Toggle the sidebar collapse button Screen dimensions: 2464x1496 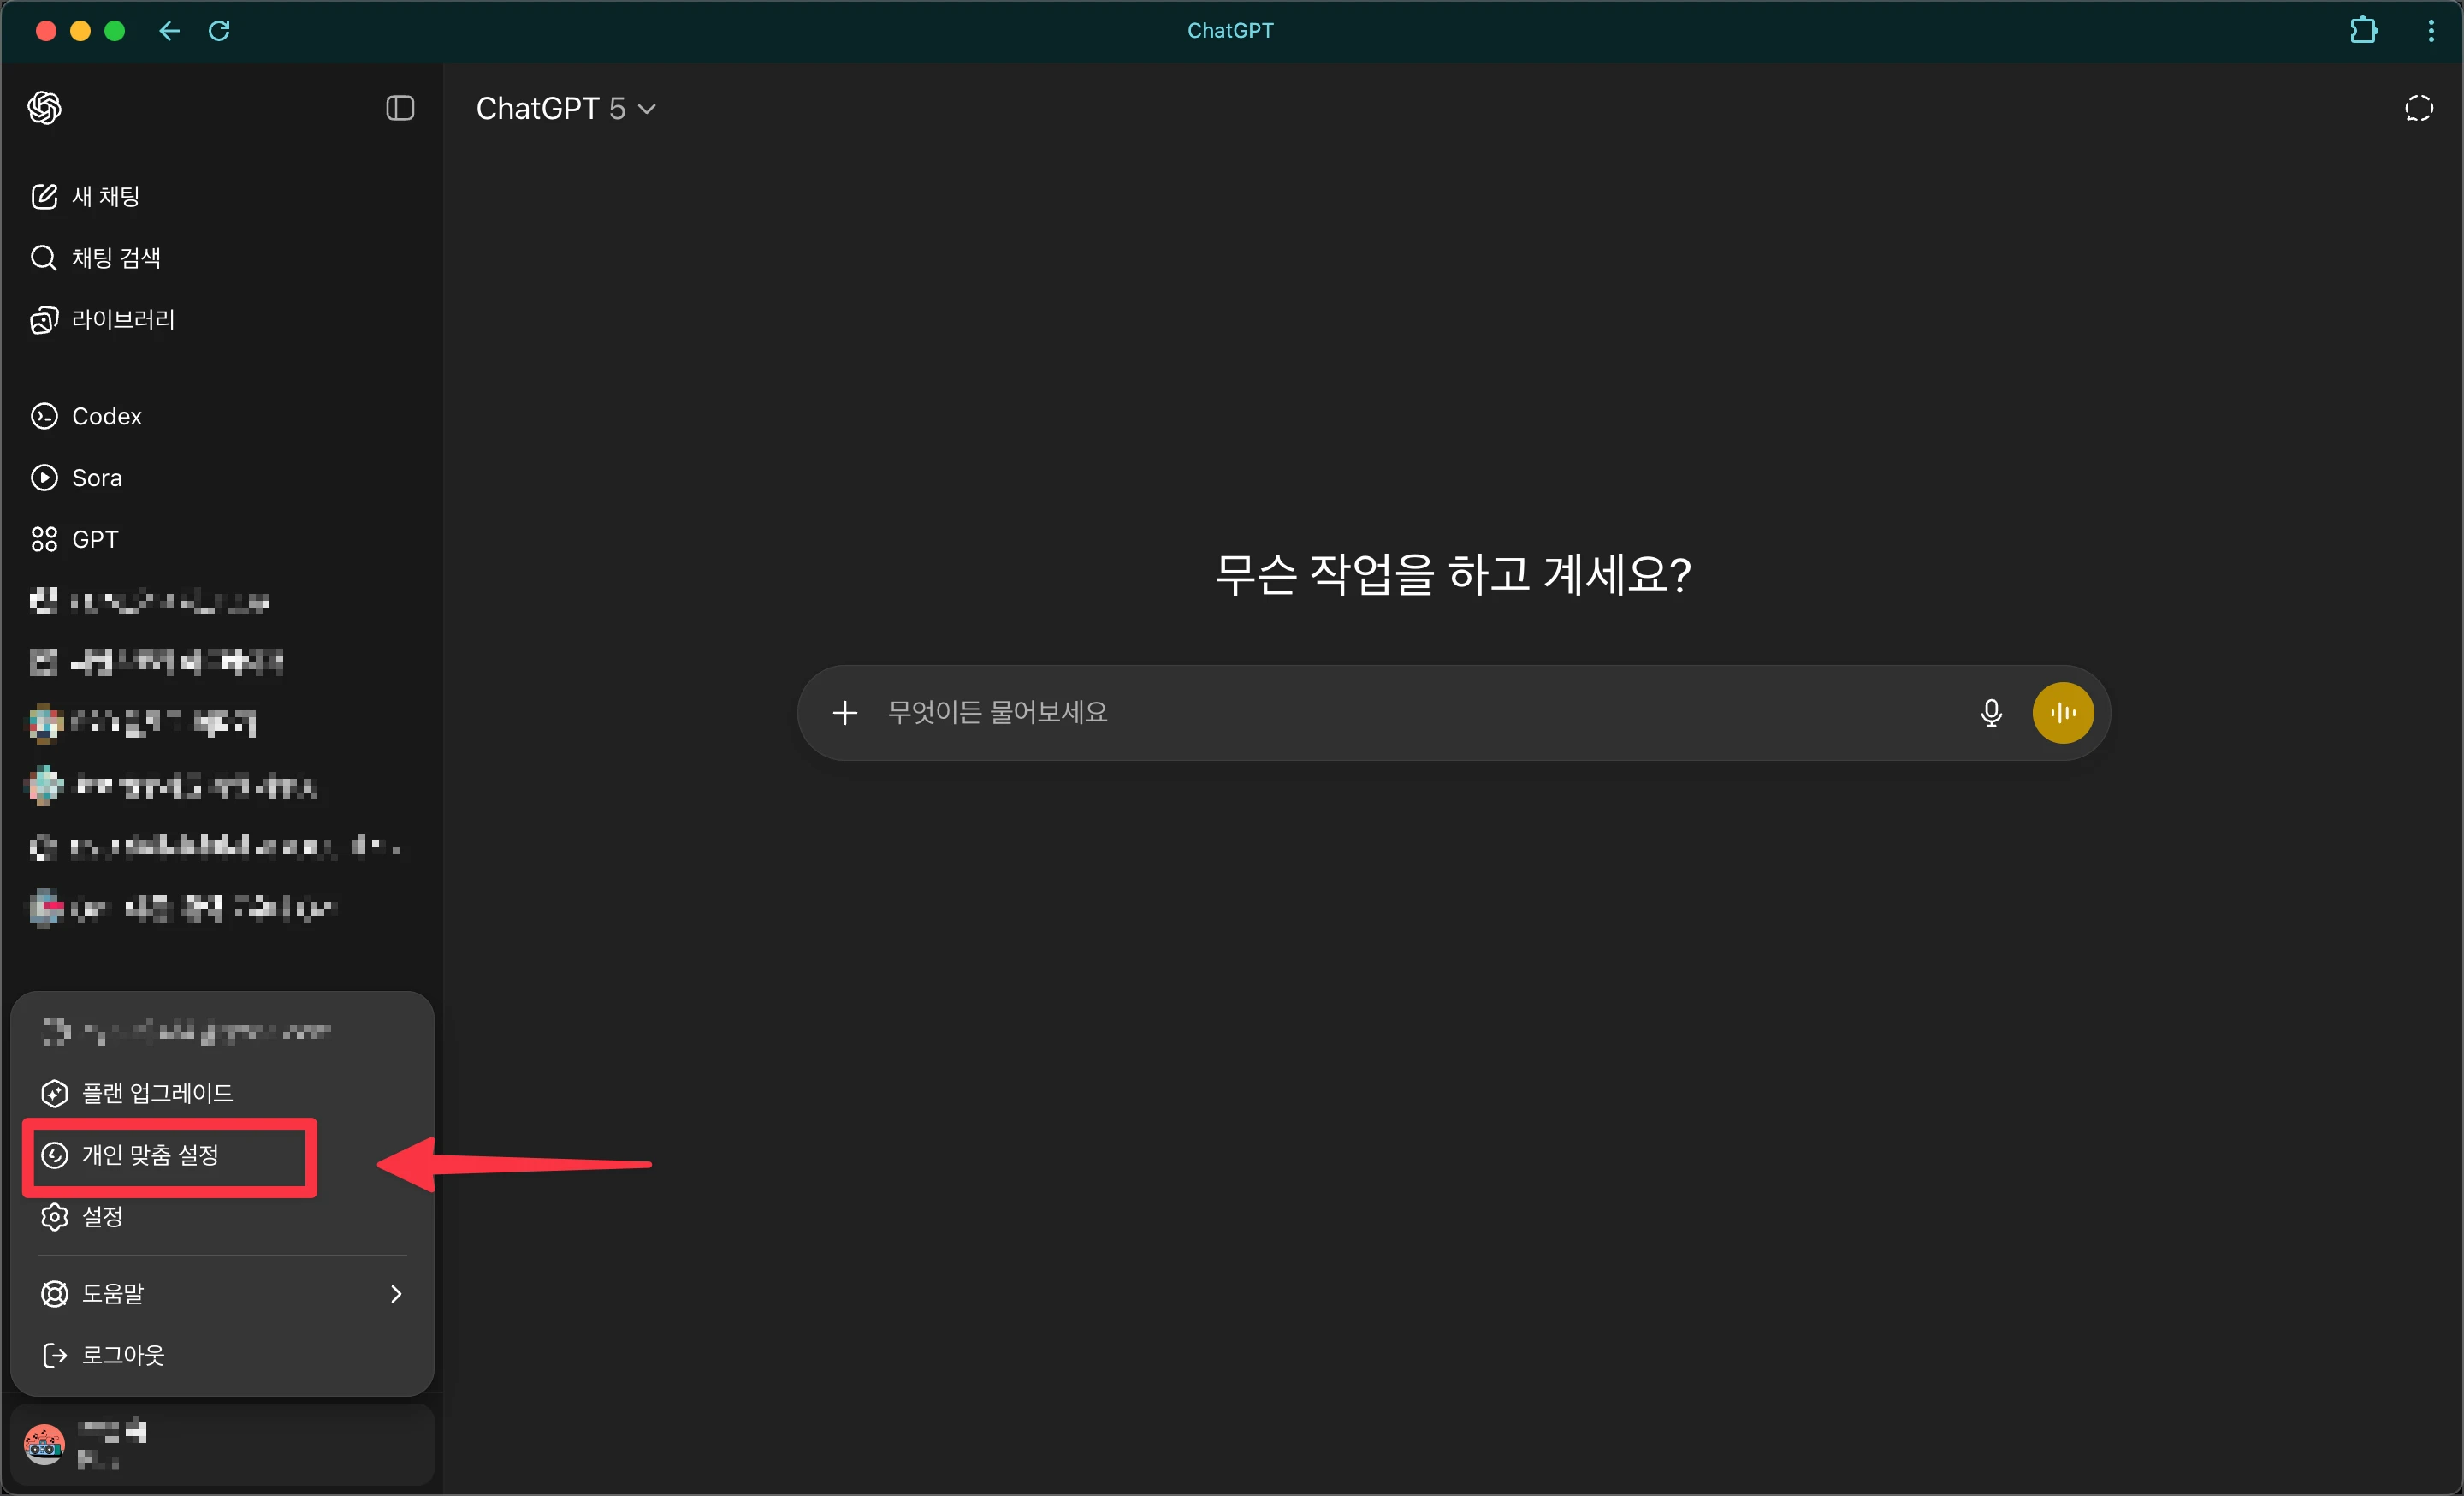point(400,108)
